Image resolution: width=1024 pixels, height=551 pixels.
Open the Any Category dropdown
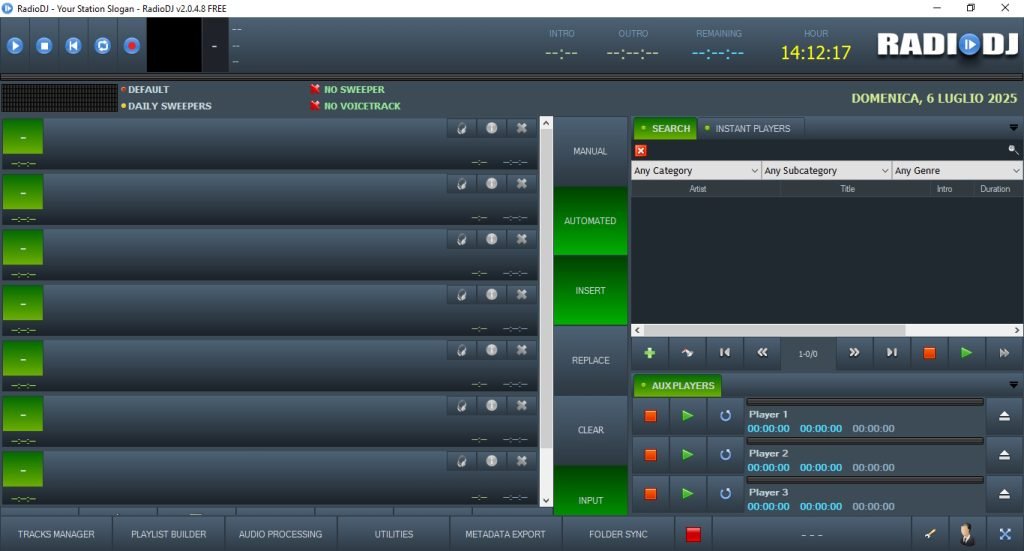[x=696, y=171]
